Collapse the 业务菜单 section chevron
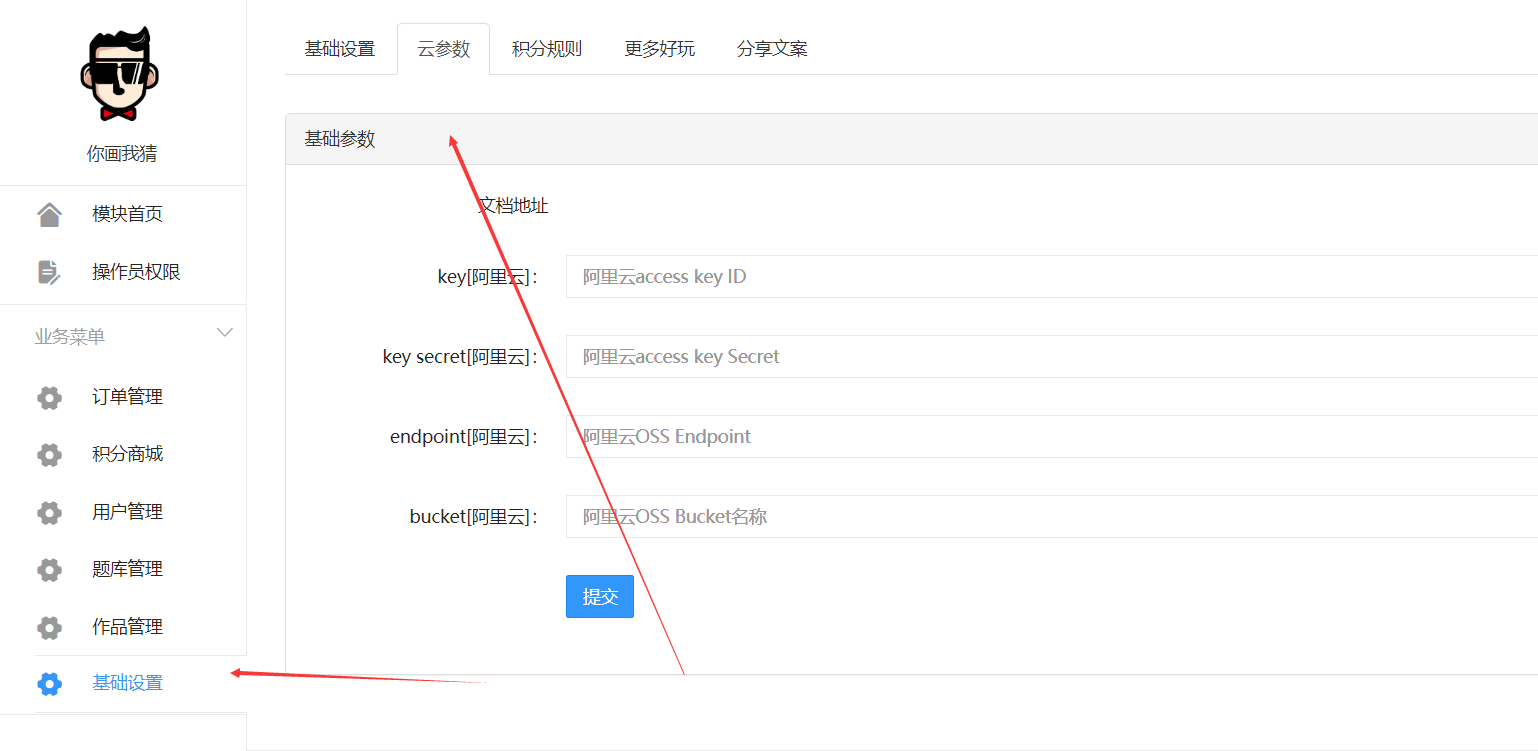The height and width of the screenshot is (751, 1538). pyautogui.click(x=225, y=333)
